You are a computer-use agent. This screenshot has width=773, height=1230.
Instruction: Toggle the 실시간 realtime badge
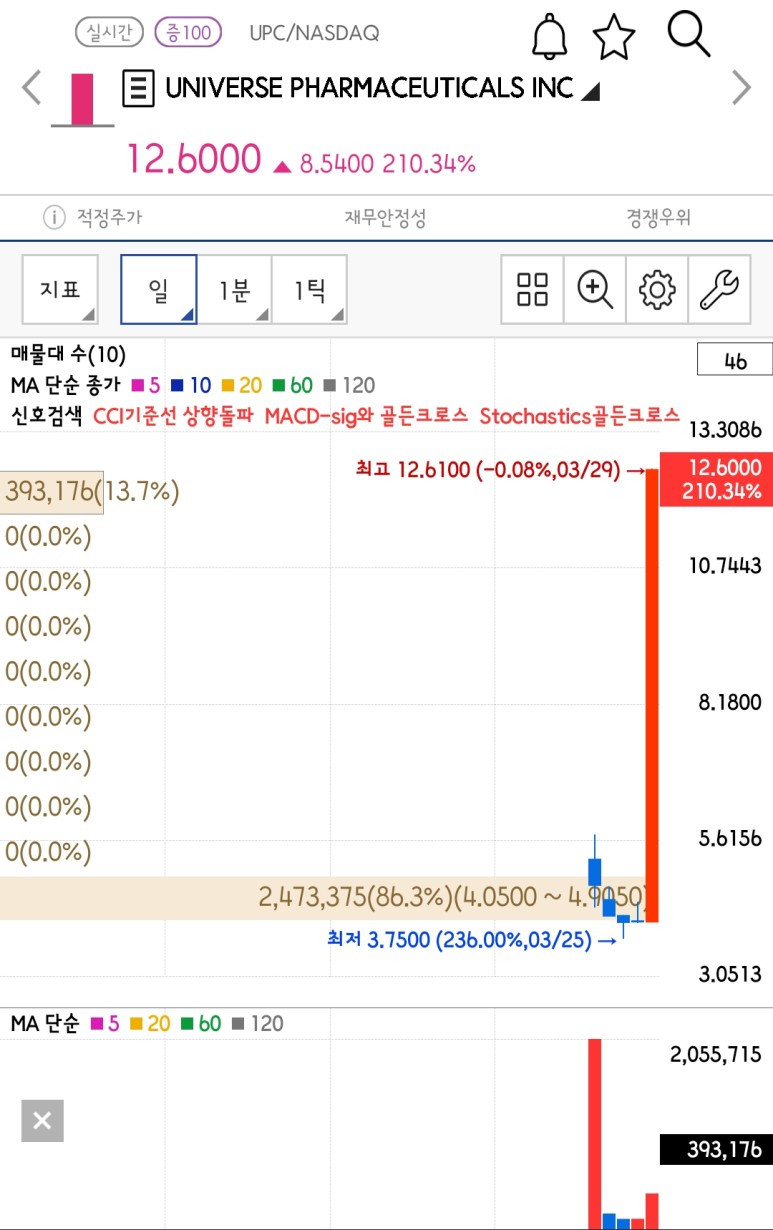pyautogui.click(x=110, y=33)
